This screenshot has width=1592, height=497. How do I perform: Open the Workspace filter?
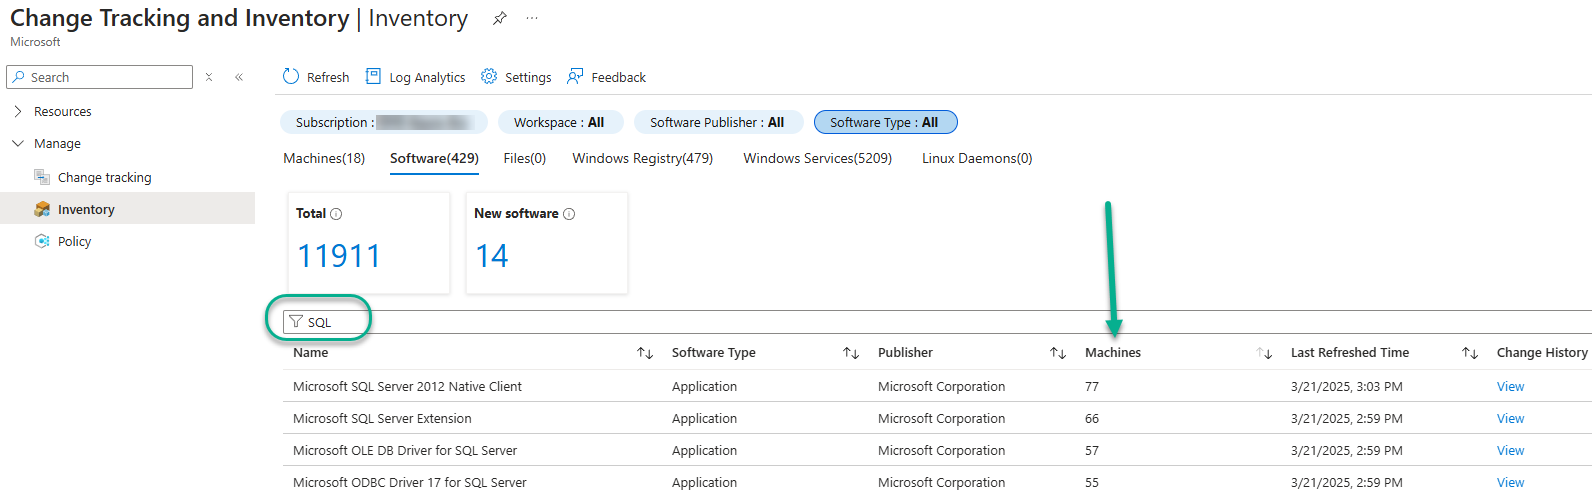(x=560, y=122)
